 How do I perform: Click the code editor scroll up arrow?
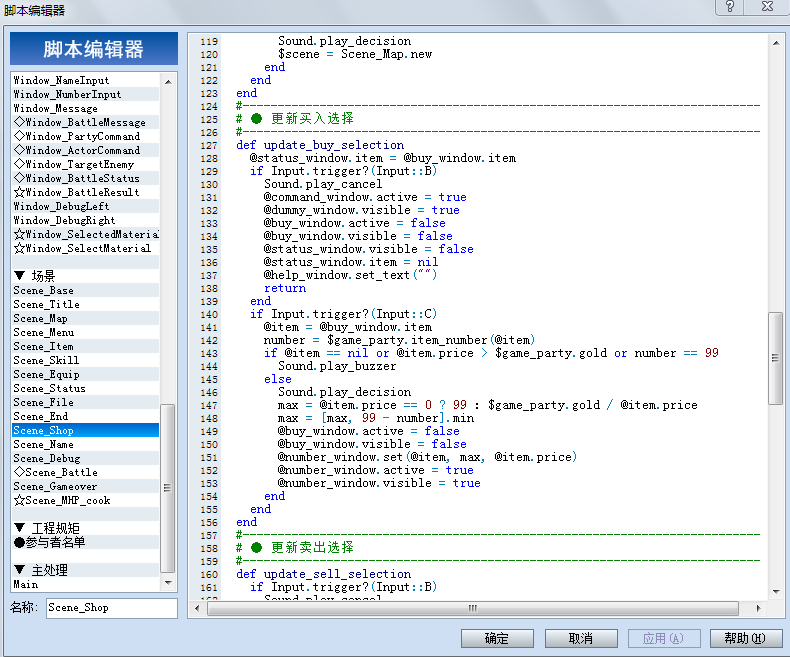pyautogui.click(x=776, y=43)
